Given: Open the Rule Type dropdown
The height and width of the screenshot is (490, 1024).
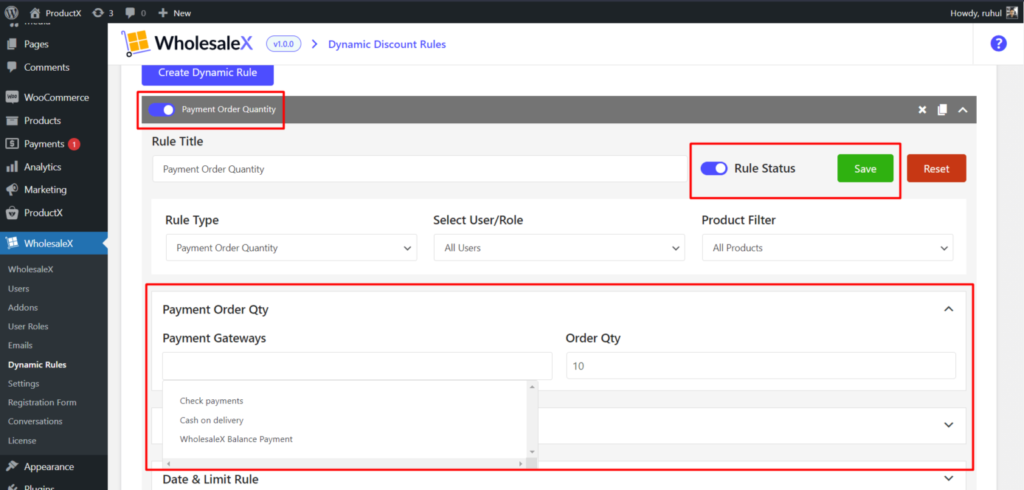Looking at the screenshot, I should point(291,248).
